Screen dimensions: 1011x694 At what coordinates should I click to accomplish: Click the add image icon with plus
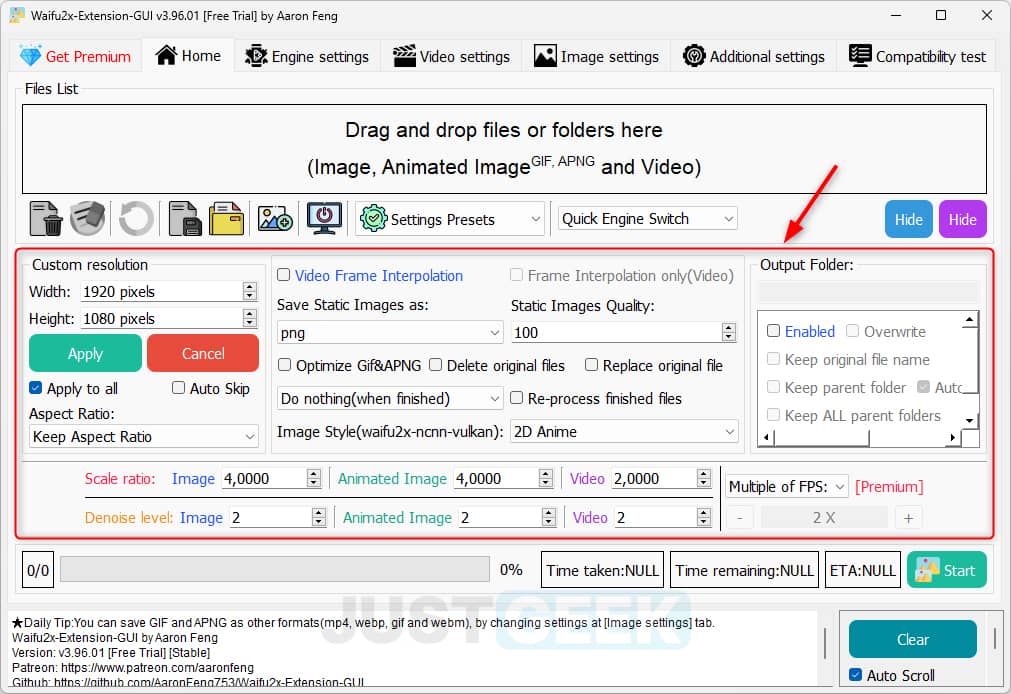(x=275, y=219)
